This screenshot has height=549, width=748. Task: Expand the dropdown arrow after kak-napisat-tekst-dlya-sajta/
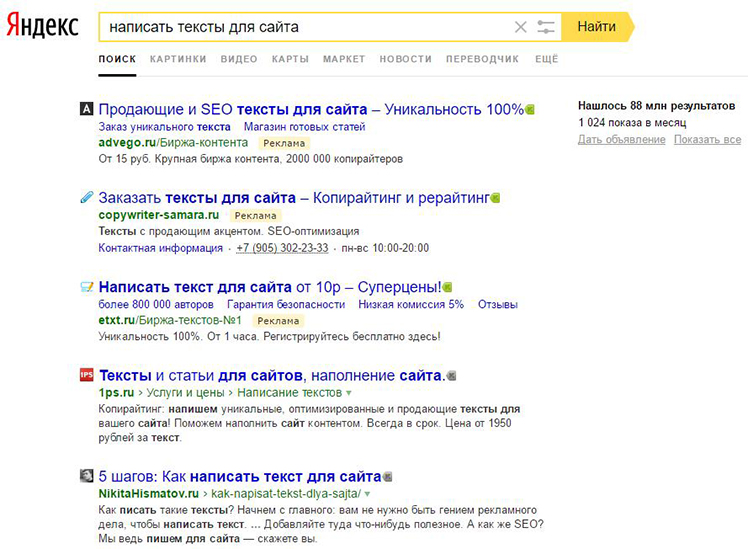(x=367, y=494)
